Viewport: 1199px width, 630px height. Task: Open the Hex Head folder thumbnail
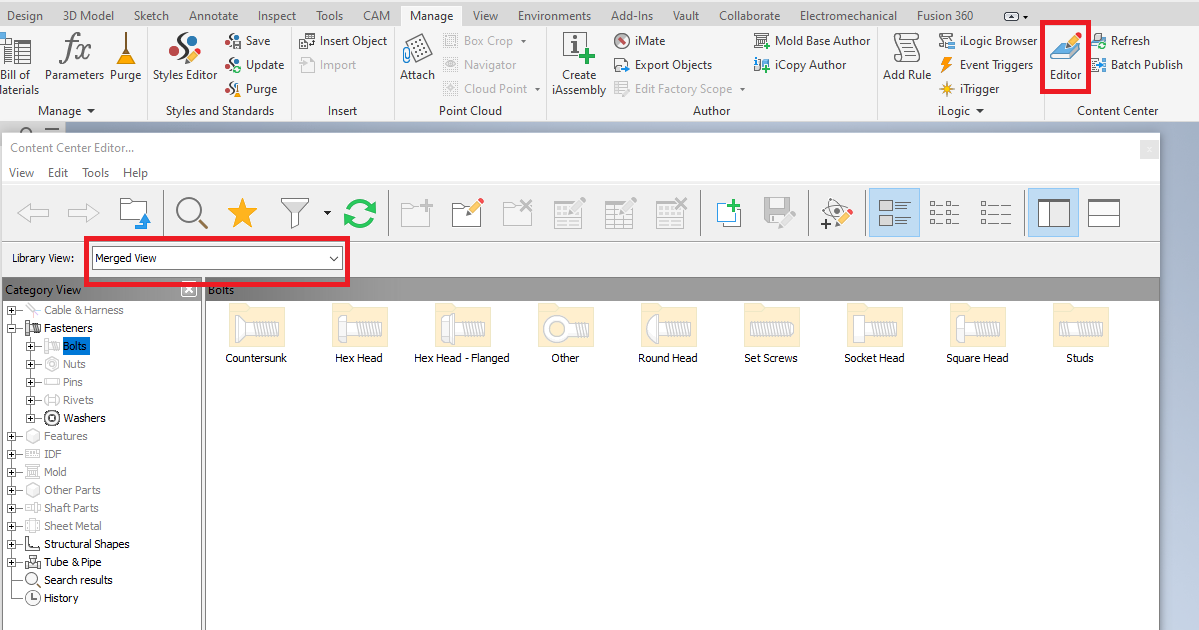(359, 327)
